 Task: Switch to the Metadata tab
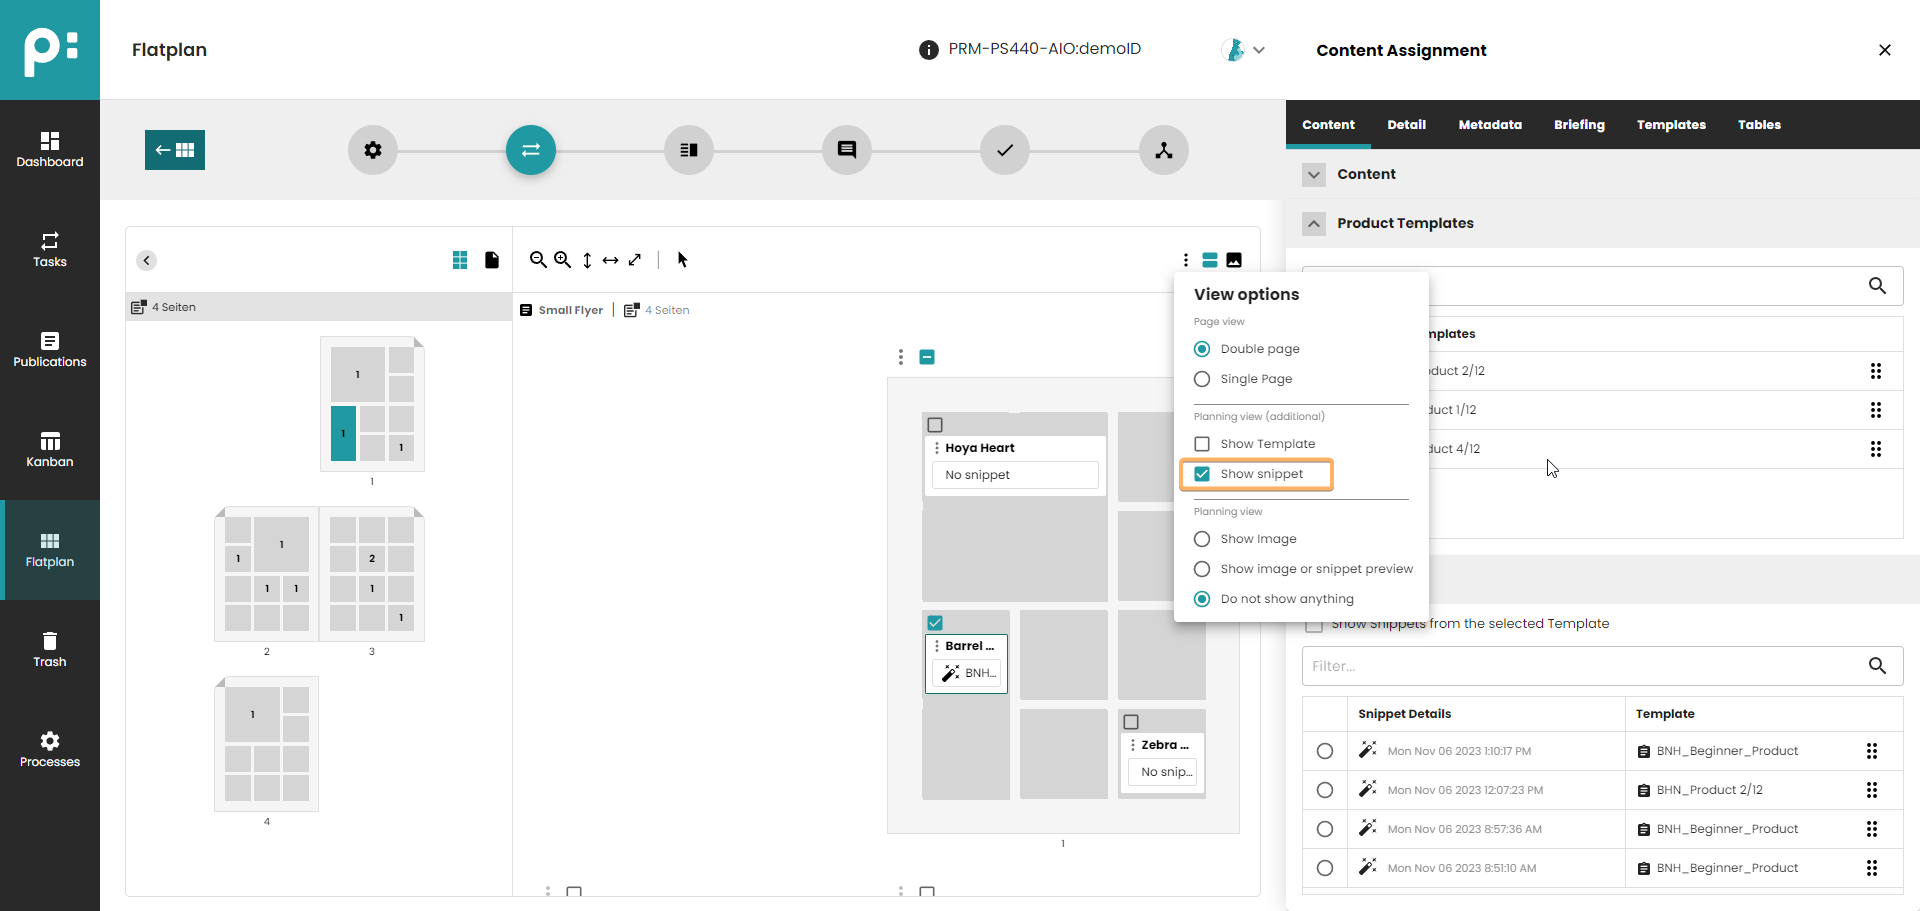point(1489,125)
